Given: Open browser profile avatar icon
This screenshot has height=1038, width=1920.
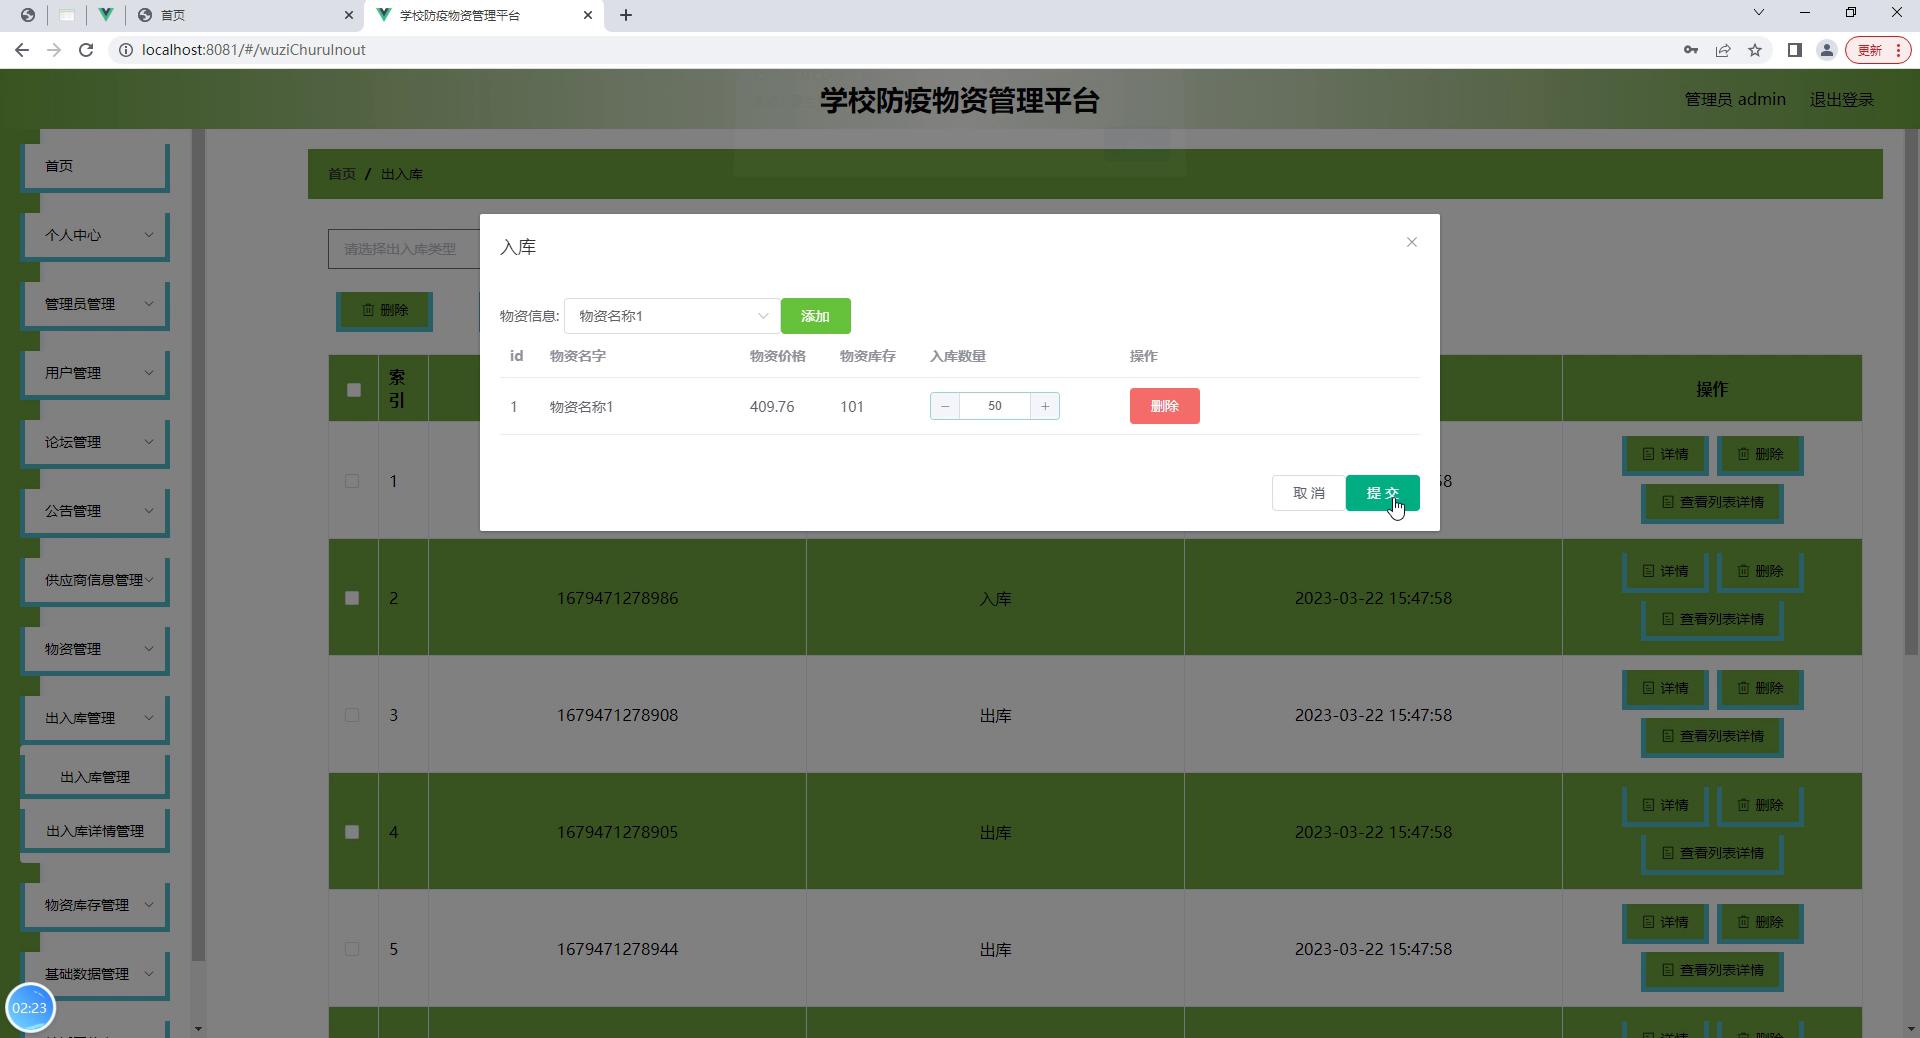Looking at the screenshot, I should tap(1826, 50).
